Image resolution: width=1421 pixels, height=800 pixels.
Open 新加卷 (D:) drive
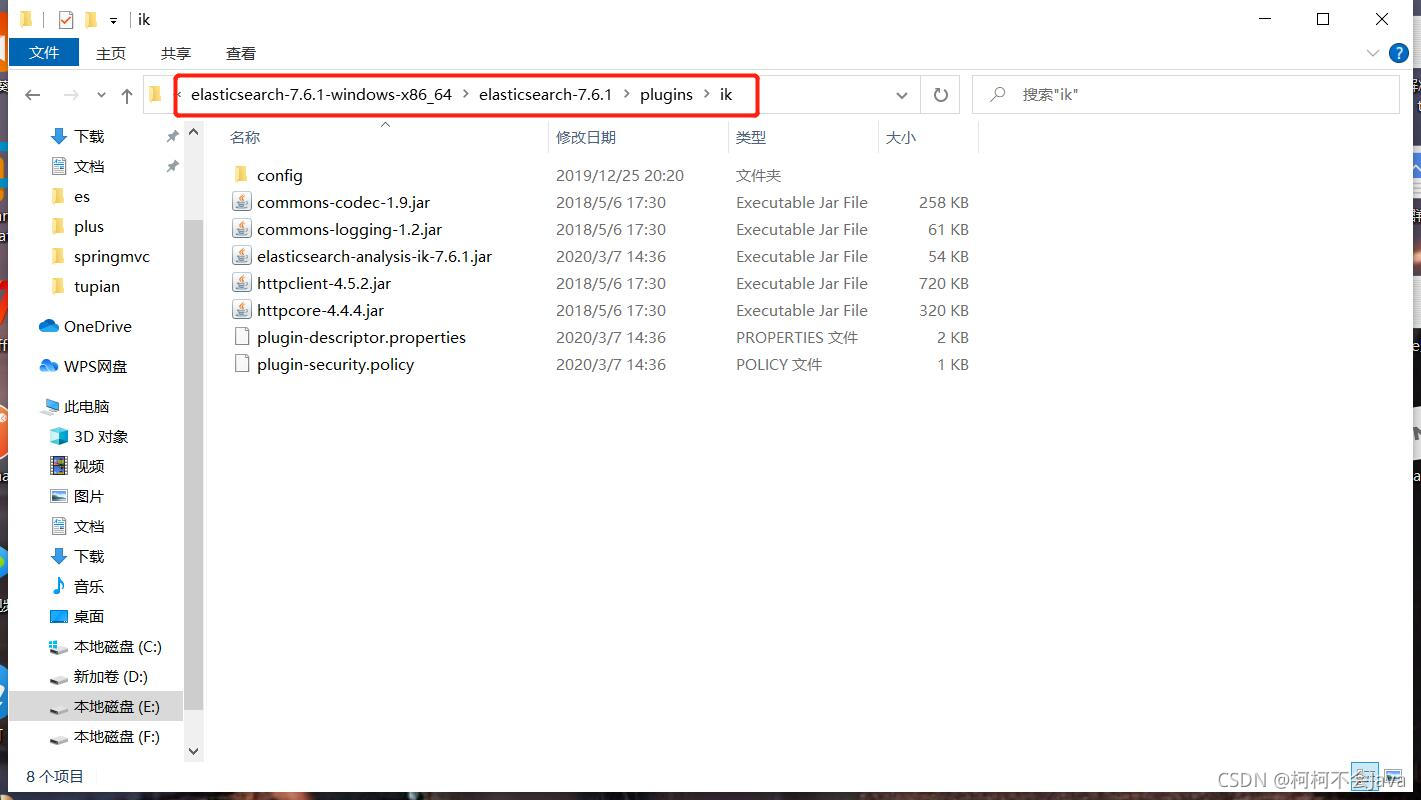pos(98,676)
